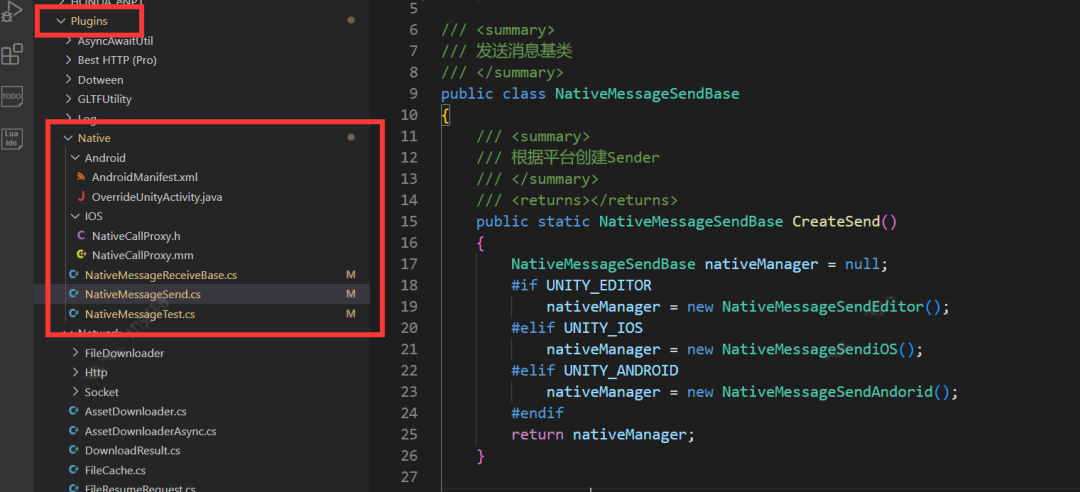
Task: Click the C icon beside NativeCallProxy.h
Action: click(x=81, y=236)
